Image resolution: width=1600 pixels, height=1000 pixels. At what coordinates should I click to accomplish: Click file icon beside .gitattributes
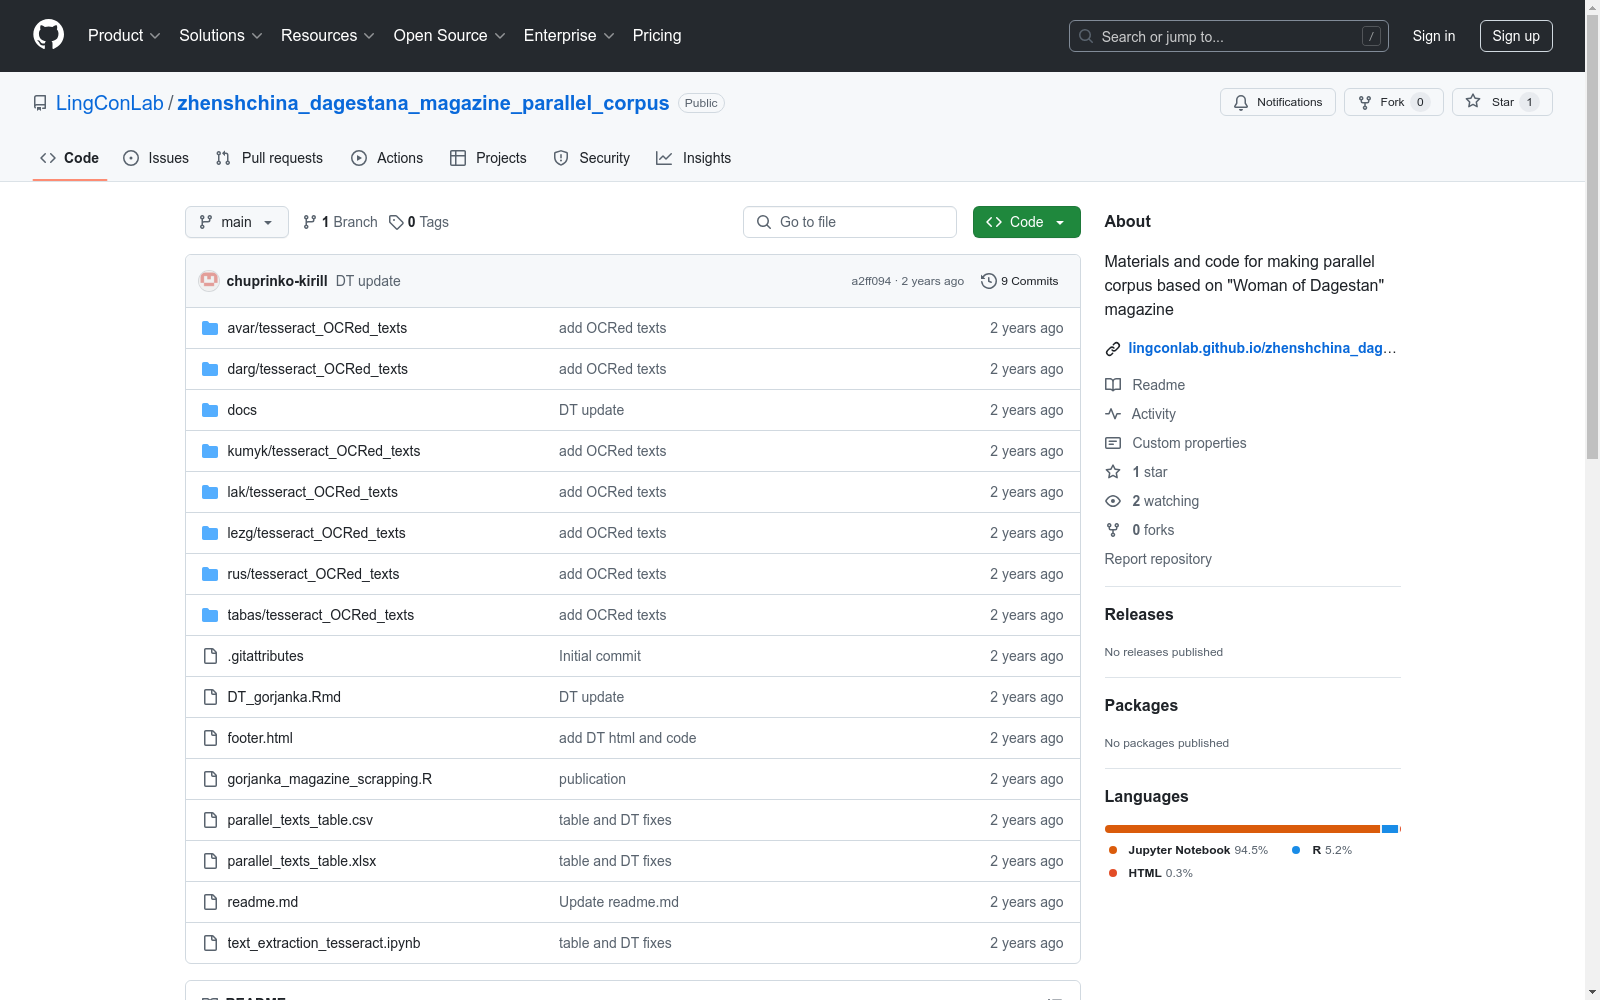[210, 656]
